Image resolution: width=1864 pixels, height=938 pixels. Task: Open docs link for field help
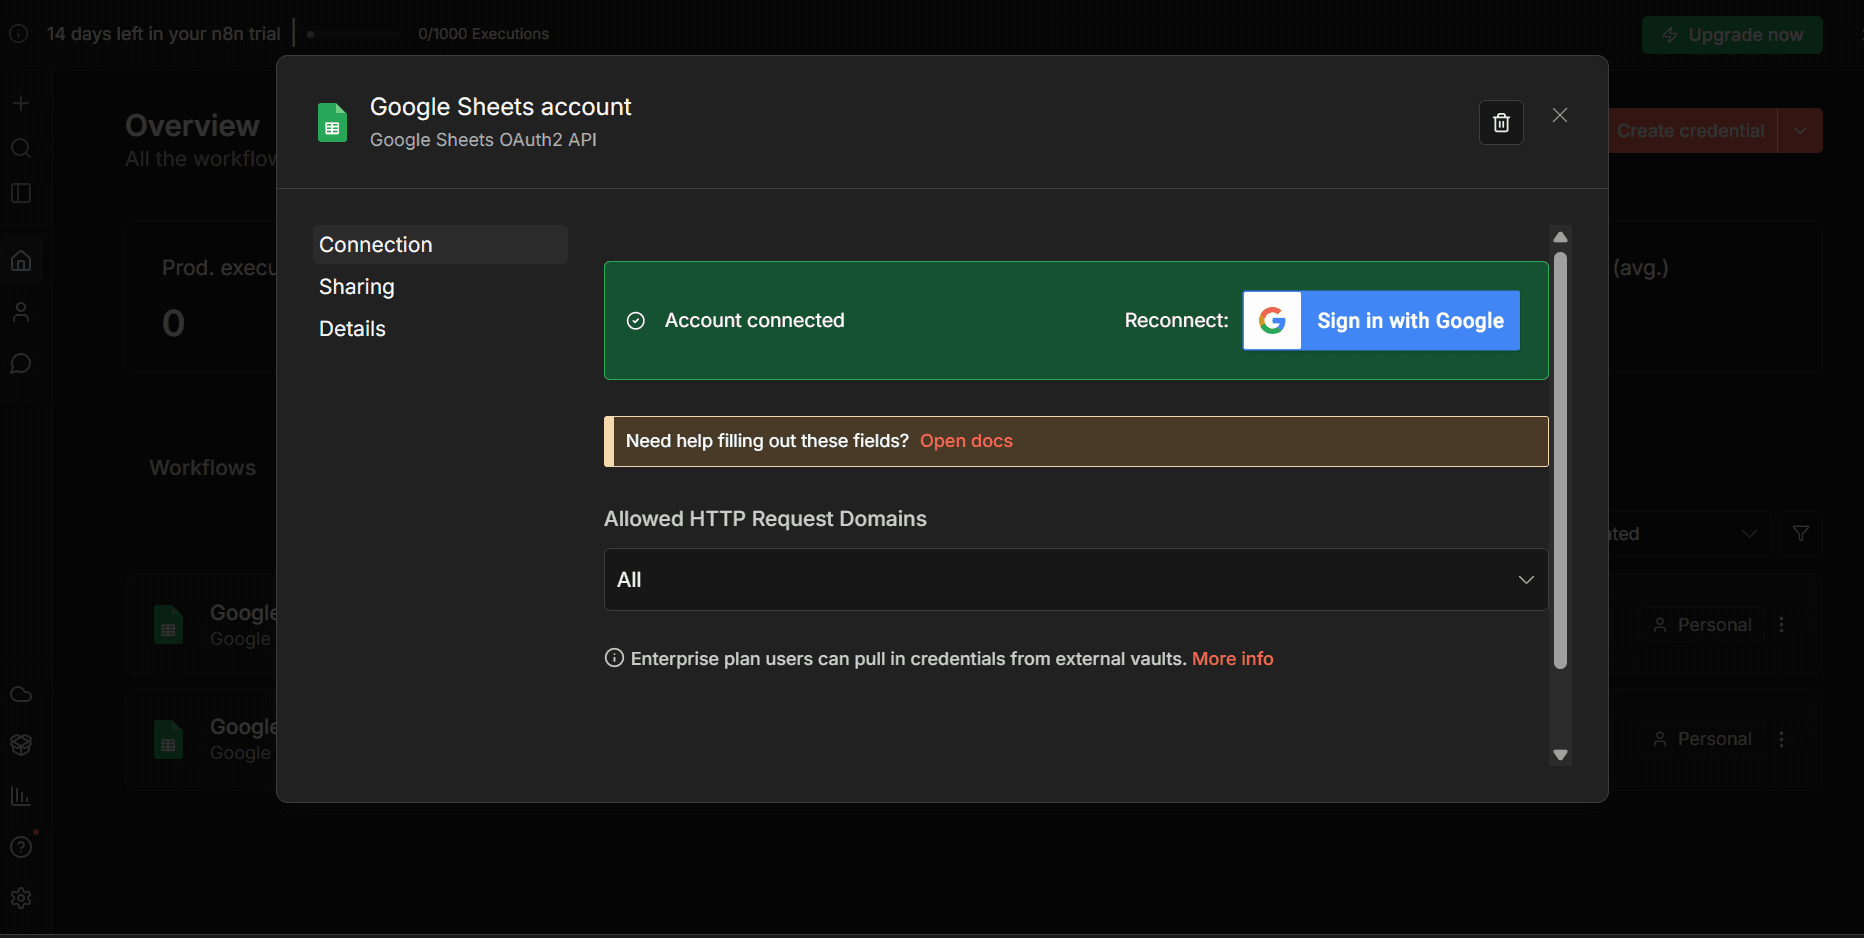coord(966,441)
